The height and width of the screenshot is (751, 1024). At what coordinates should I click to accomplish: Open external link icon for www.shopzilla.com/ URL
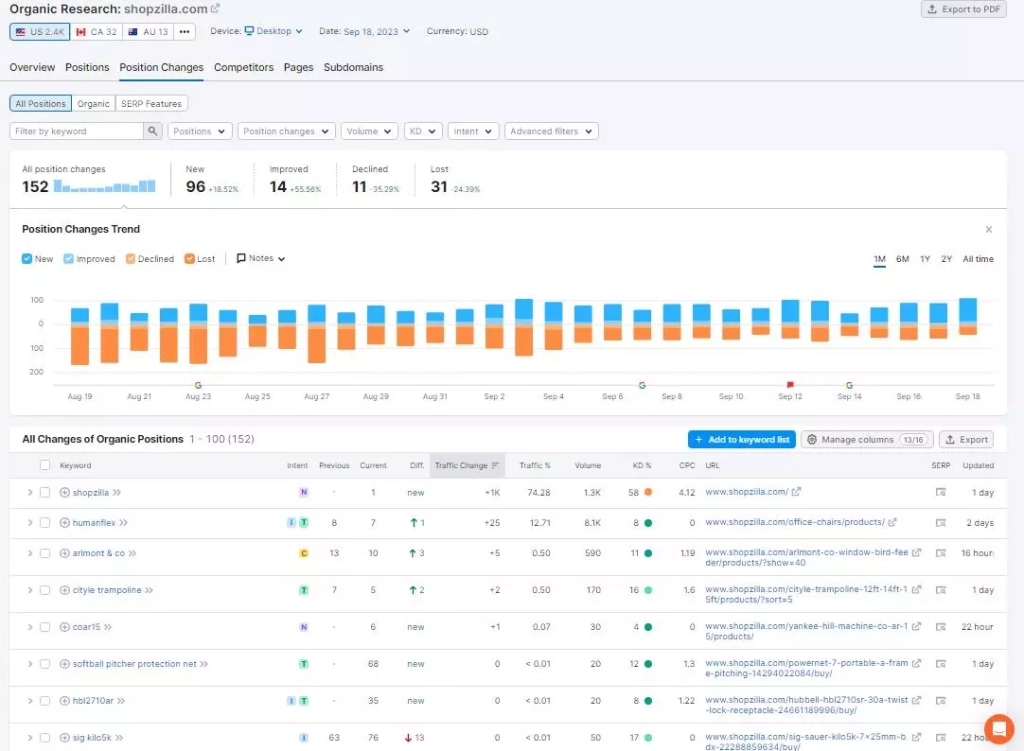point(796,492)
